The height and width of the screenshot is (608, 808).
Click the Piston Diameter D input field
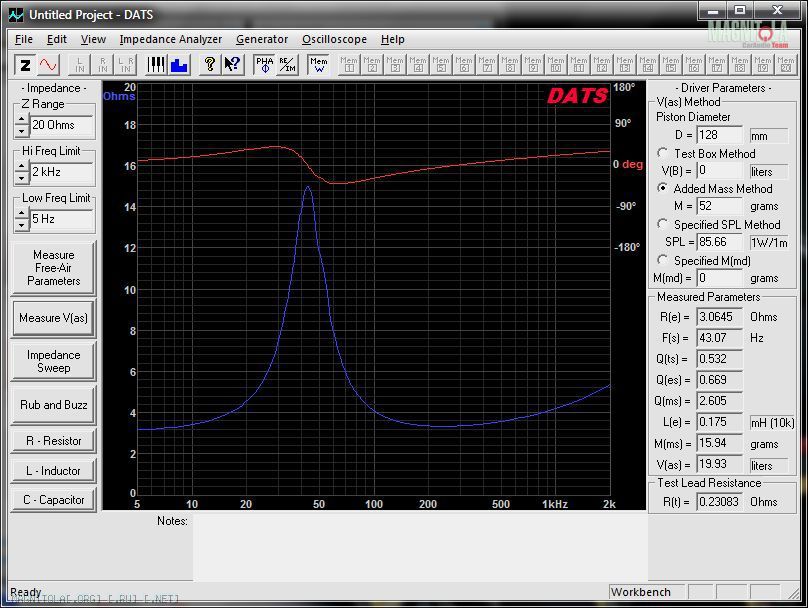point(719,135)
